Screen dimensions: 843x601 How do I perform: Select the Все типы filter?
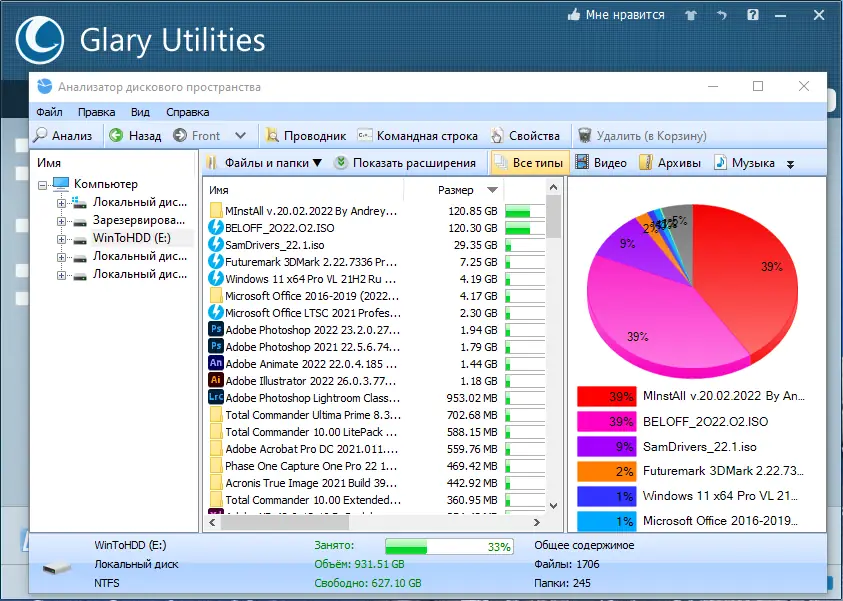pyautogui.click(x=528, y=163)
